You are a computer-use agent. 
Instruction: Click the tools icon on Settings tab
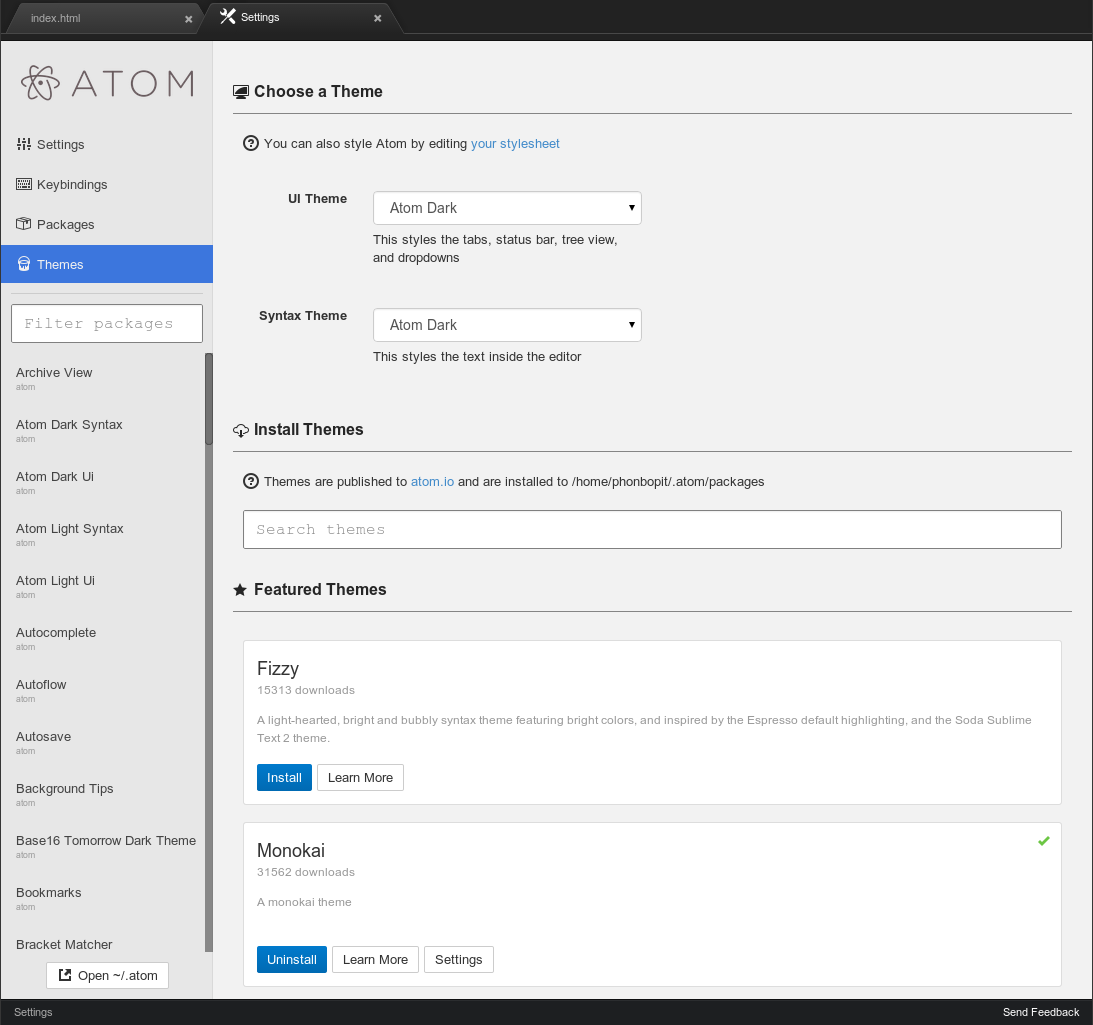[x=227, y=17]
